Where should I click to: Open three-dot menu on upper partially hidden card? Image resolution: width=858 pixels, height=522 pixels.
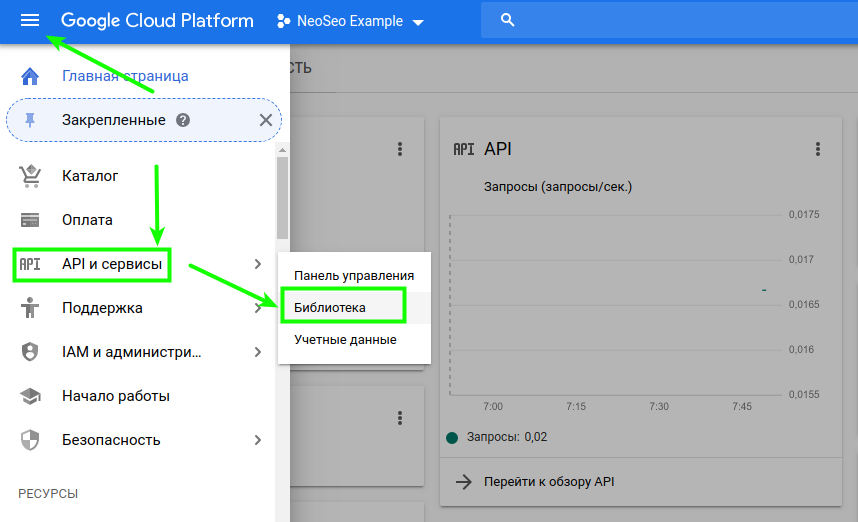pos(400,149)
